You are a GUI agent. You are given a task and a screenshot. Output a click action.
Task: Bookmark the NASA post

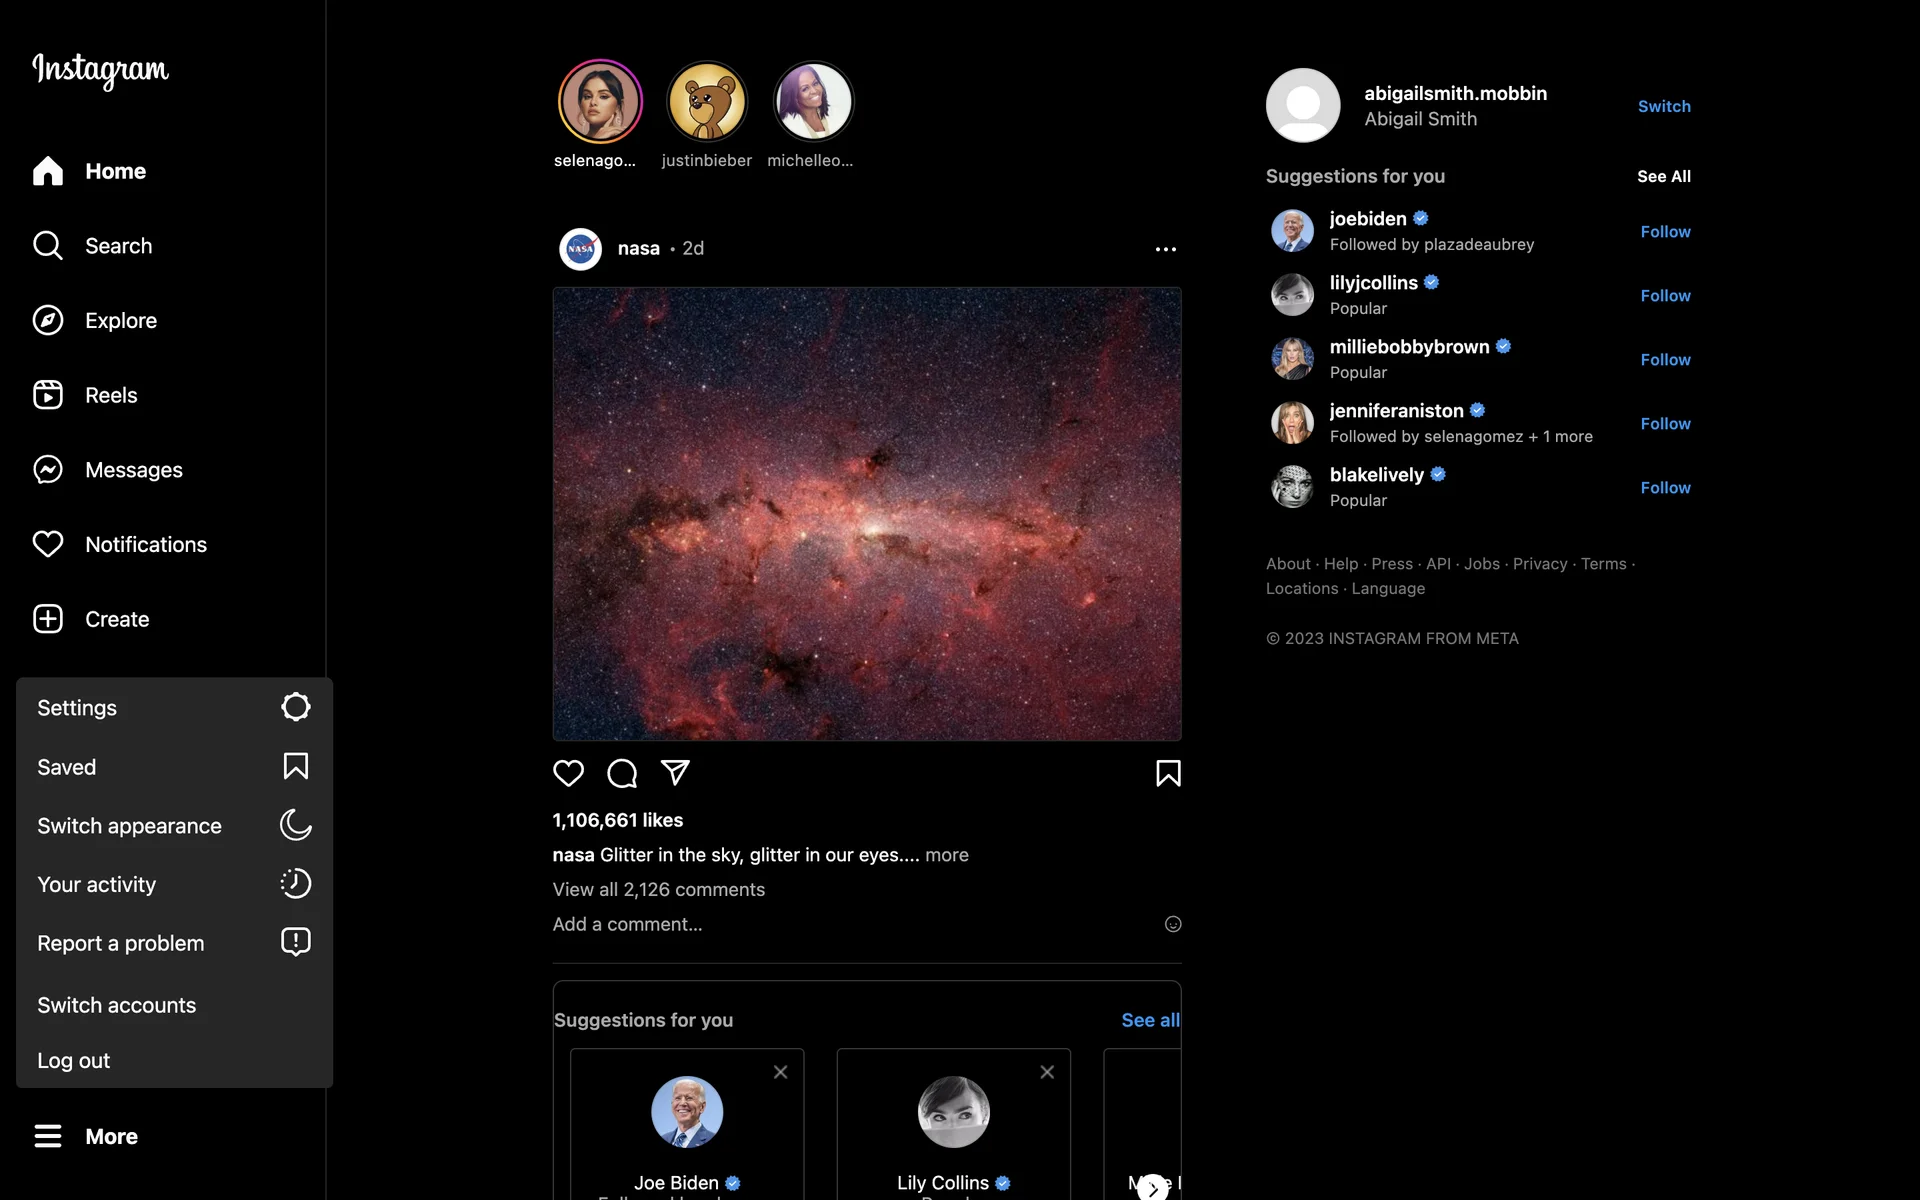(x=1168, y=773)
